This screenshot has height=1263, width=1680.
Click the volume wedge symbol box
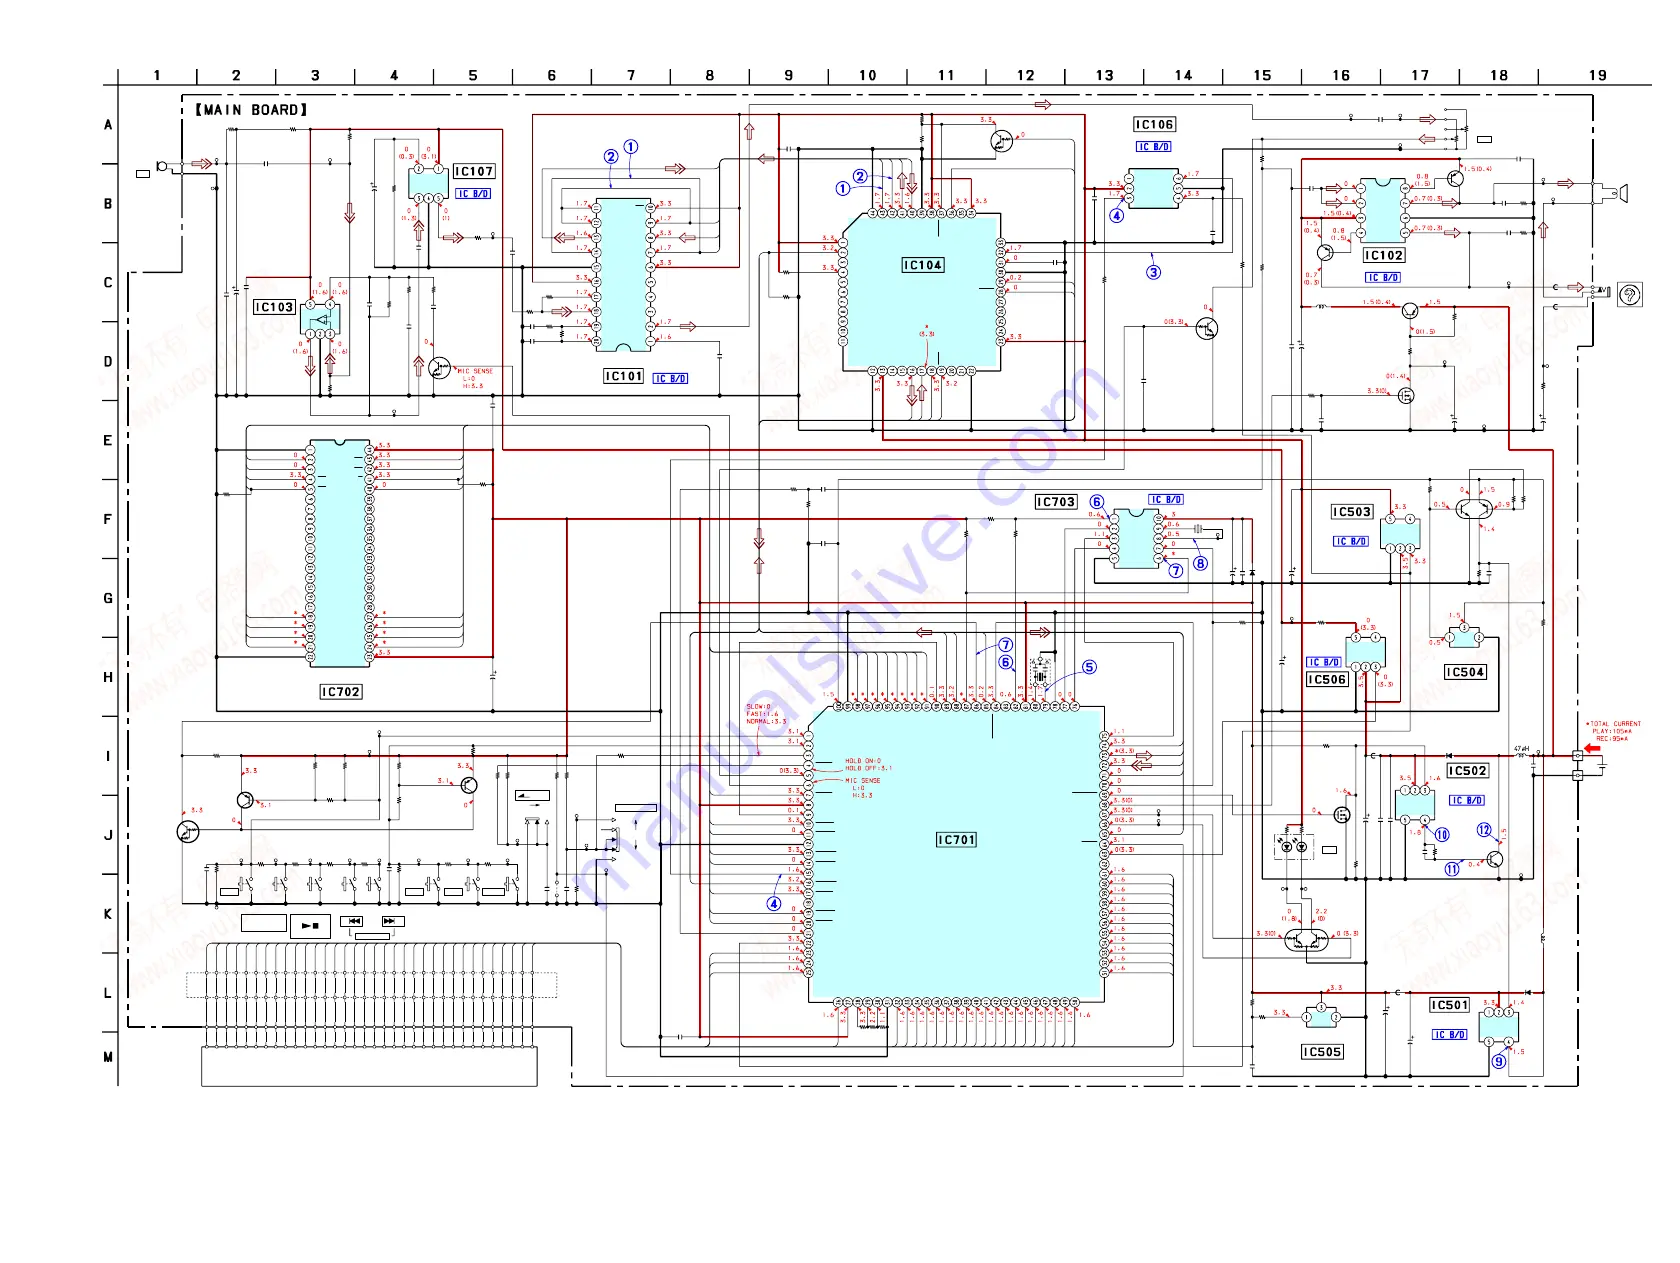(x=532, y=796)
